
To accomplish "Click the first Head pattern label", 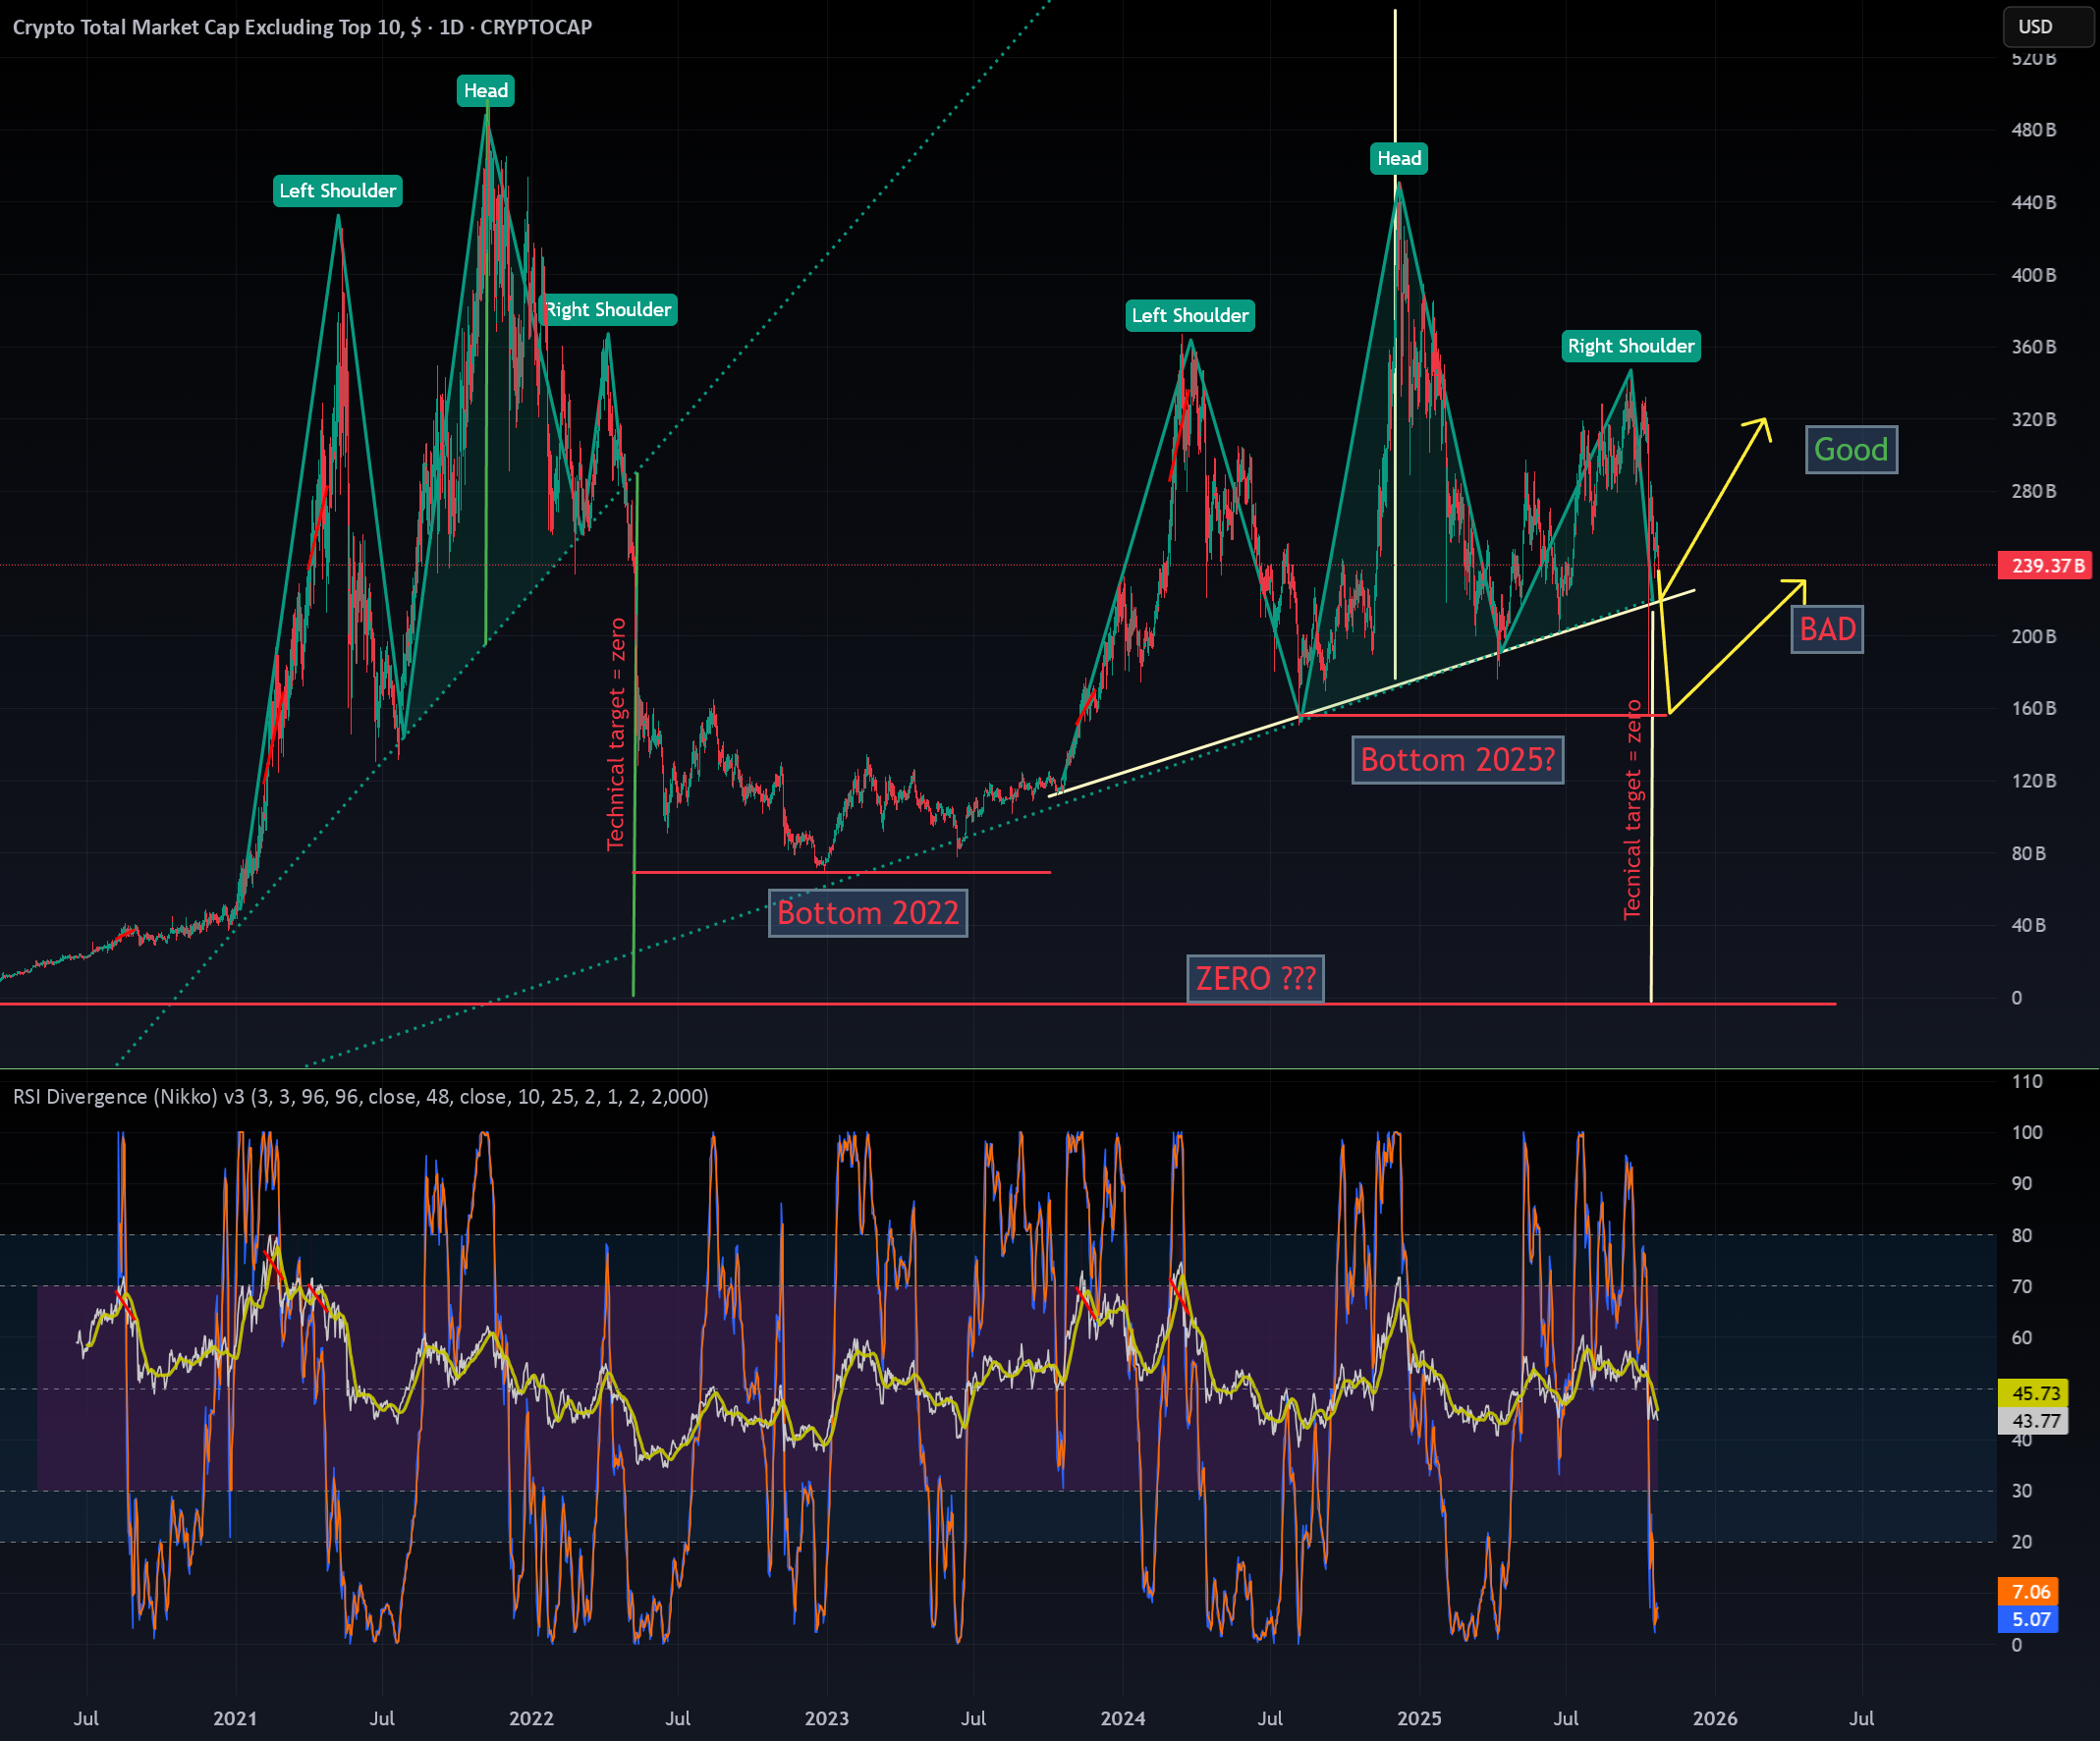I will click(486, 91).
